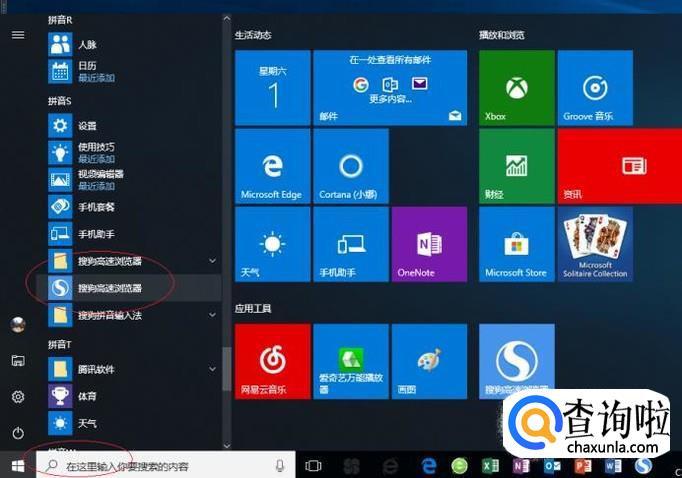Click the app list scroll-up arrow

pyautogui.click(x=227, y=18)
